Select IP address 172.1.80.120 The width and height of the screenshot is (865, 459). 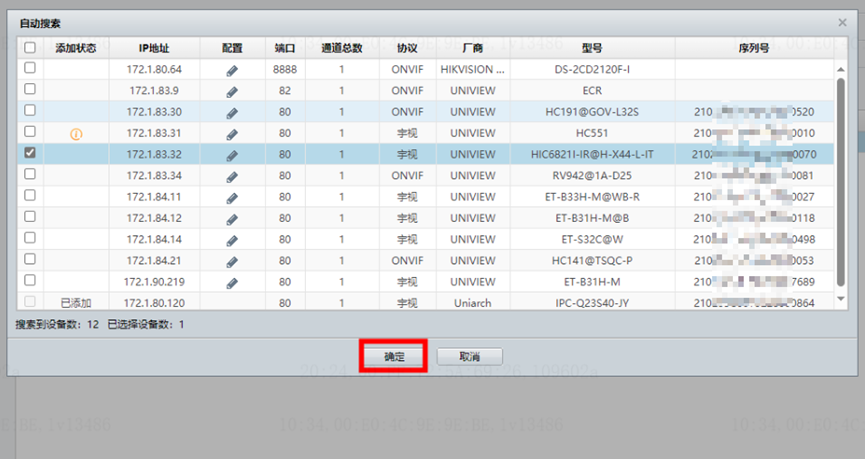[154, 303]
